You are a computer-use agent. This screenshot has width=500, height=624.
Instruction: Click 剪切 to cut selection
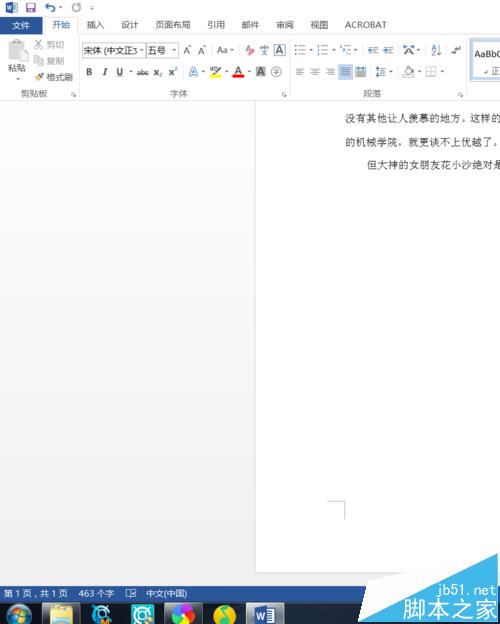coord(49,45)
